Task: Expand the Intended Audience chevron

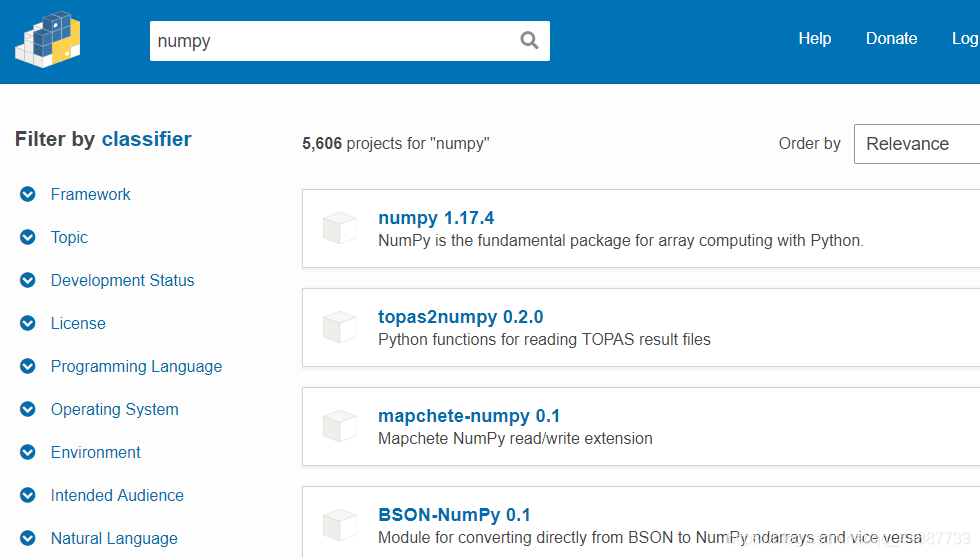Action: (x=28, y=495)
